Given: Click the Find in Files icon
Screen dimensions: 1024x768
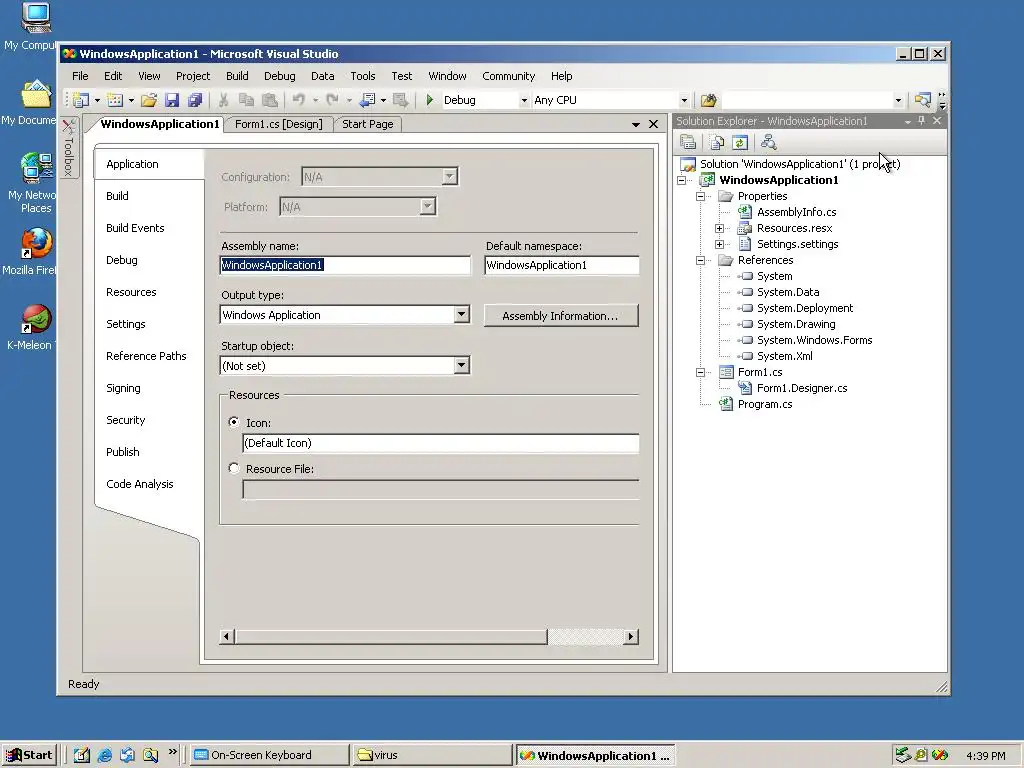Looking at the screenshot, I should pyautogui.click(x=709, y=100).
